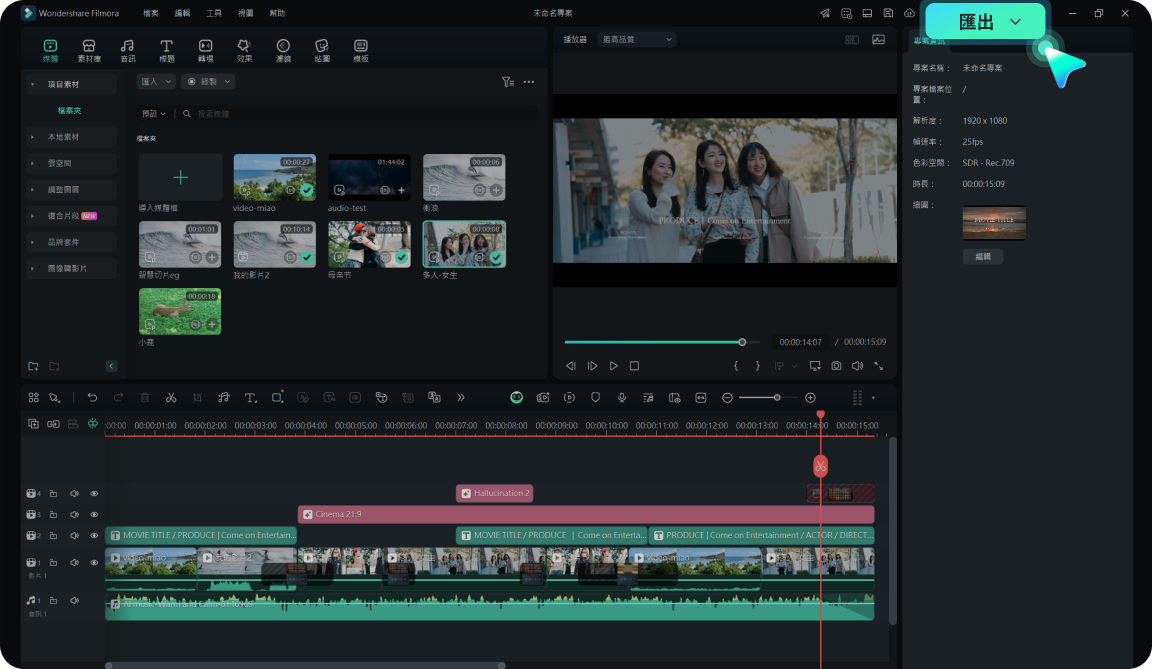Open the 編輯 menu
The height and width of the screenshot is (669, 1152).
pyautogui.click(x=182, y=13)
